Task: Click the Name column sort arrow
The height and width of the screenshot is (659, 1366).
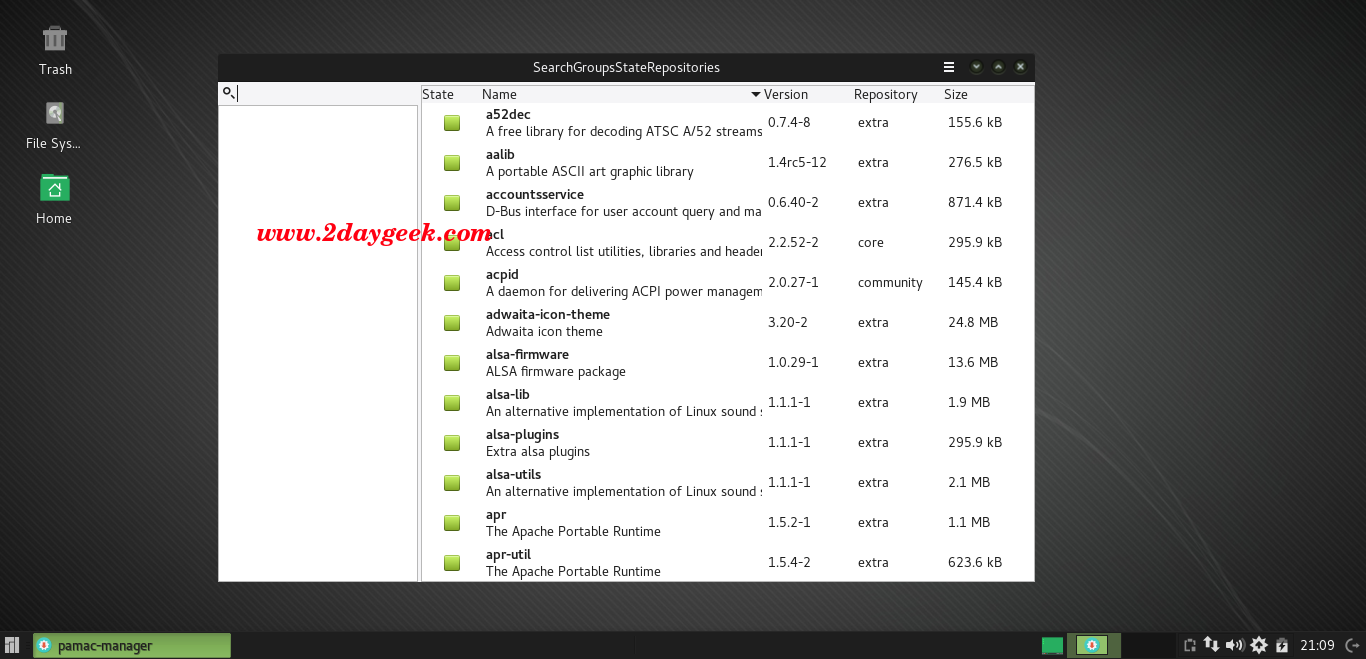Action: [755, 95]
